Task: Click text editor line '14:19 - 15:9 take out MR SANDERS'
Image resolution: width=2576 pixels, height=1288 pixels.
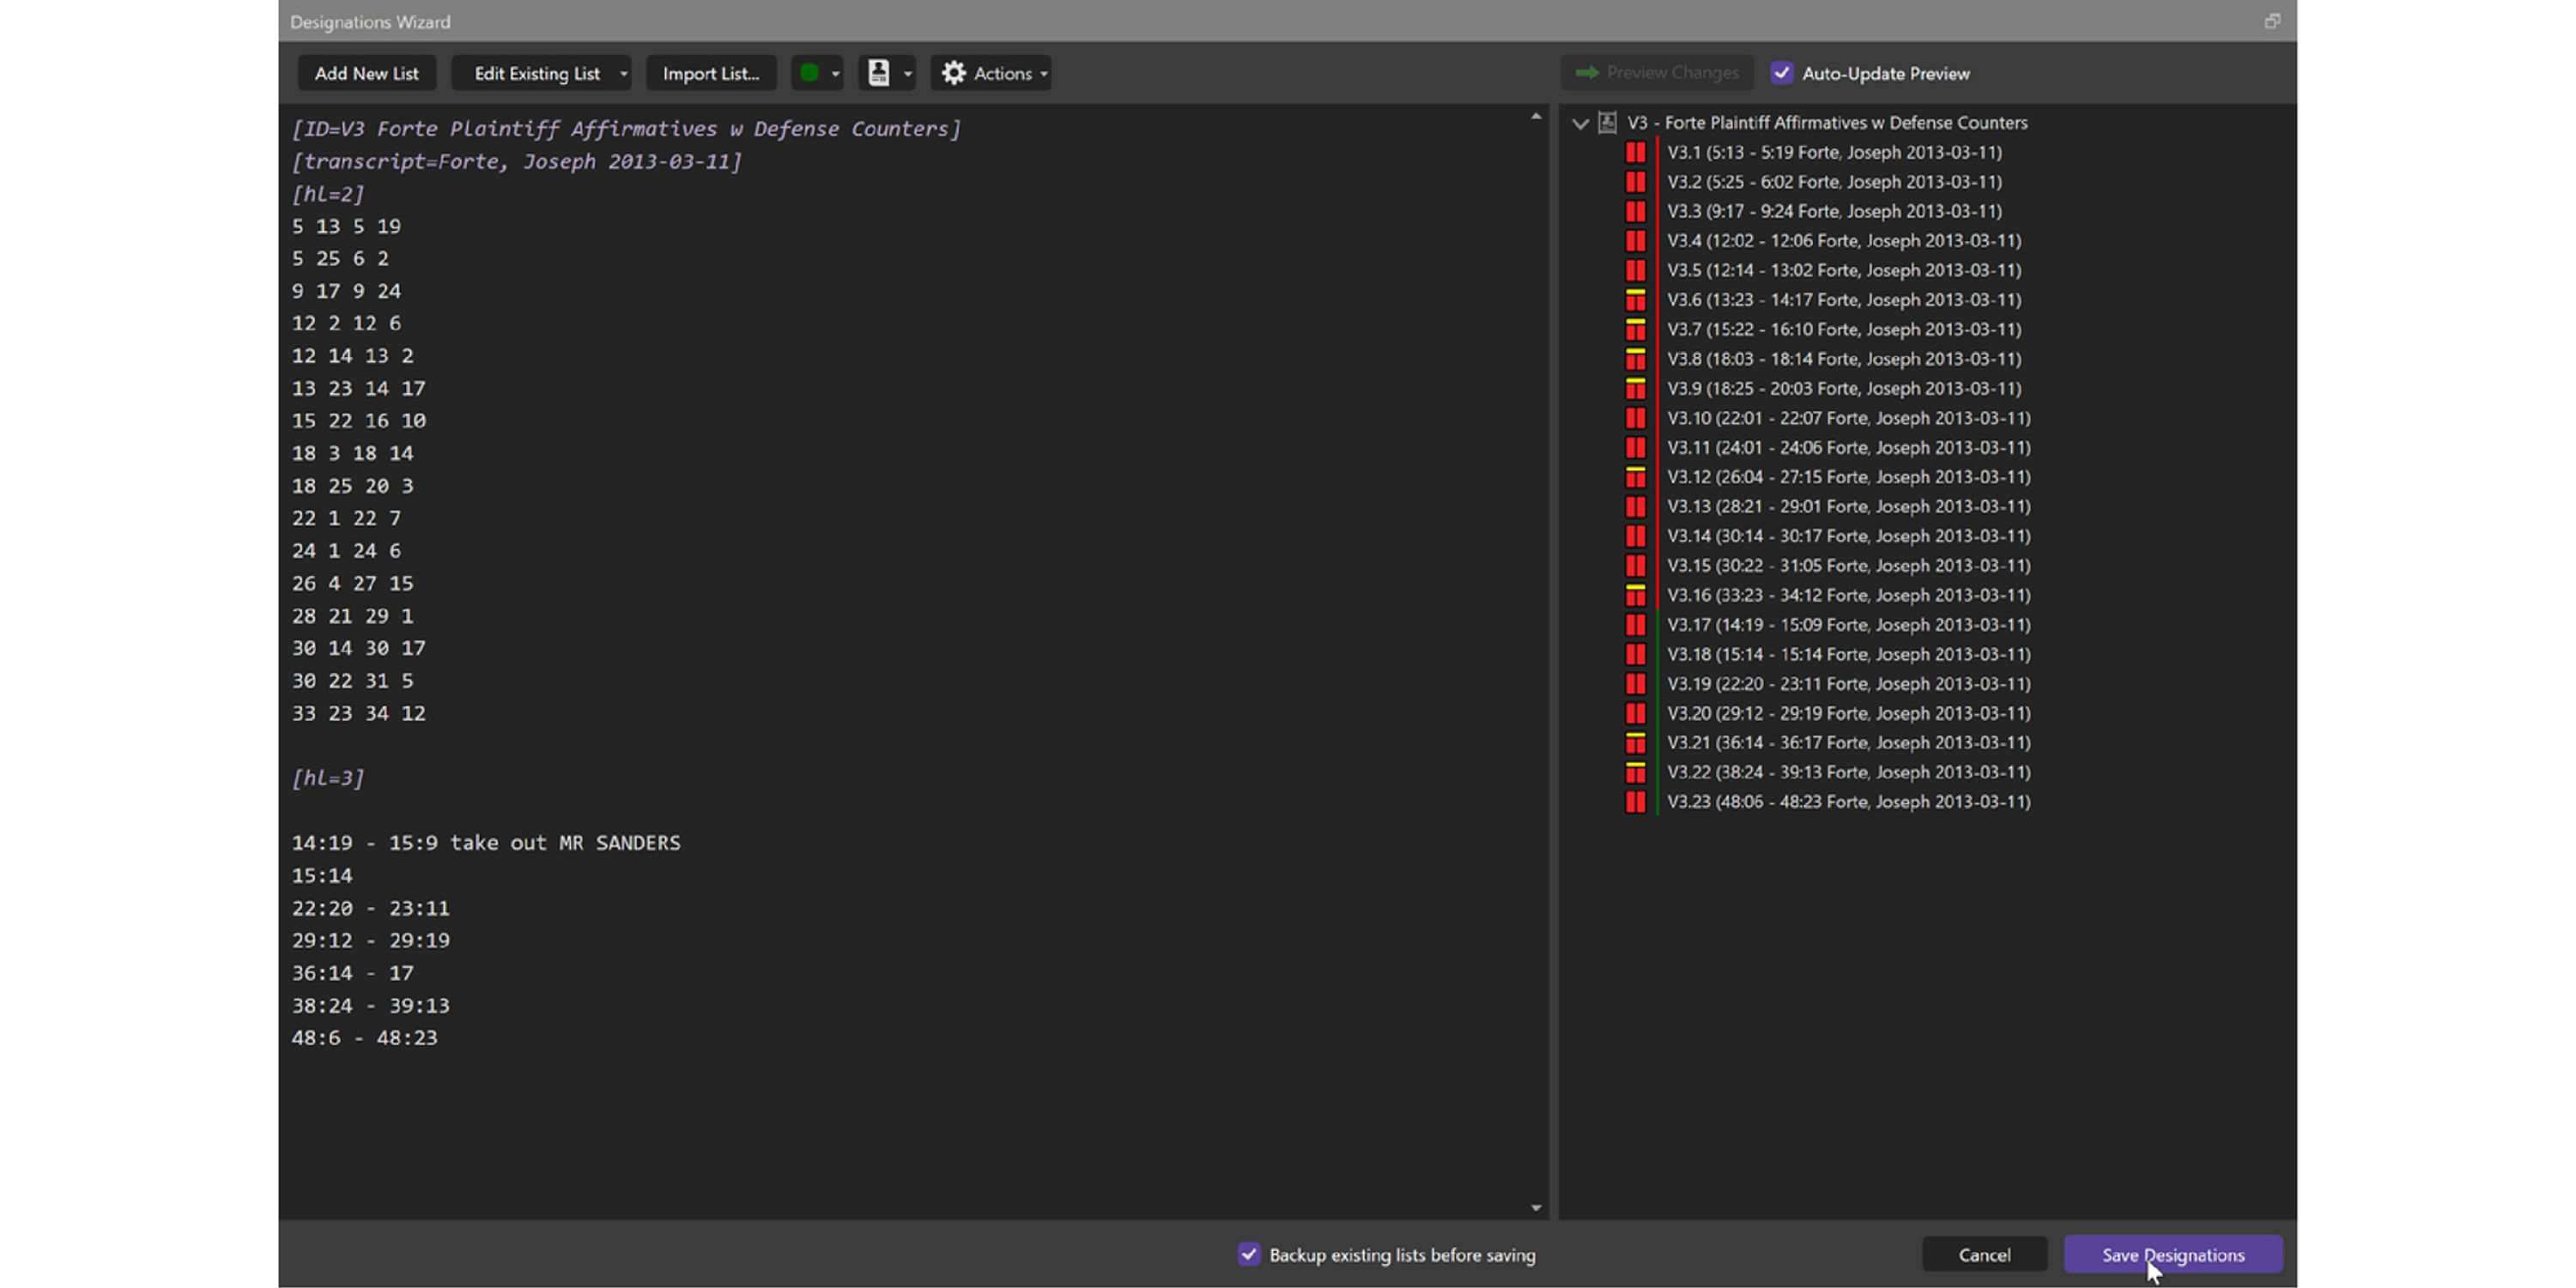Action: [x=485, y=843]
